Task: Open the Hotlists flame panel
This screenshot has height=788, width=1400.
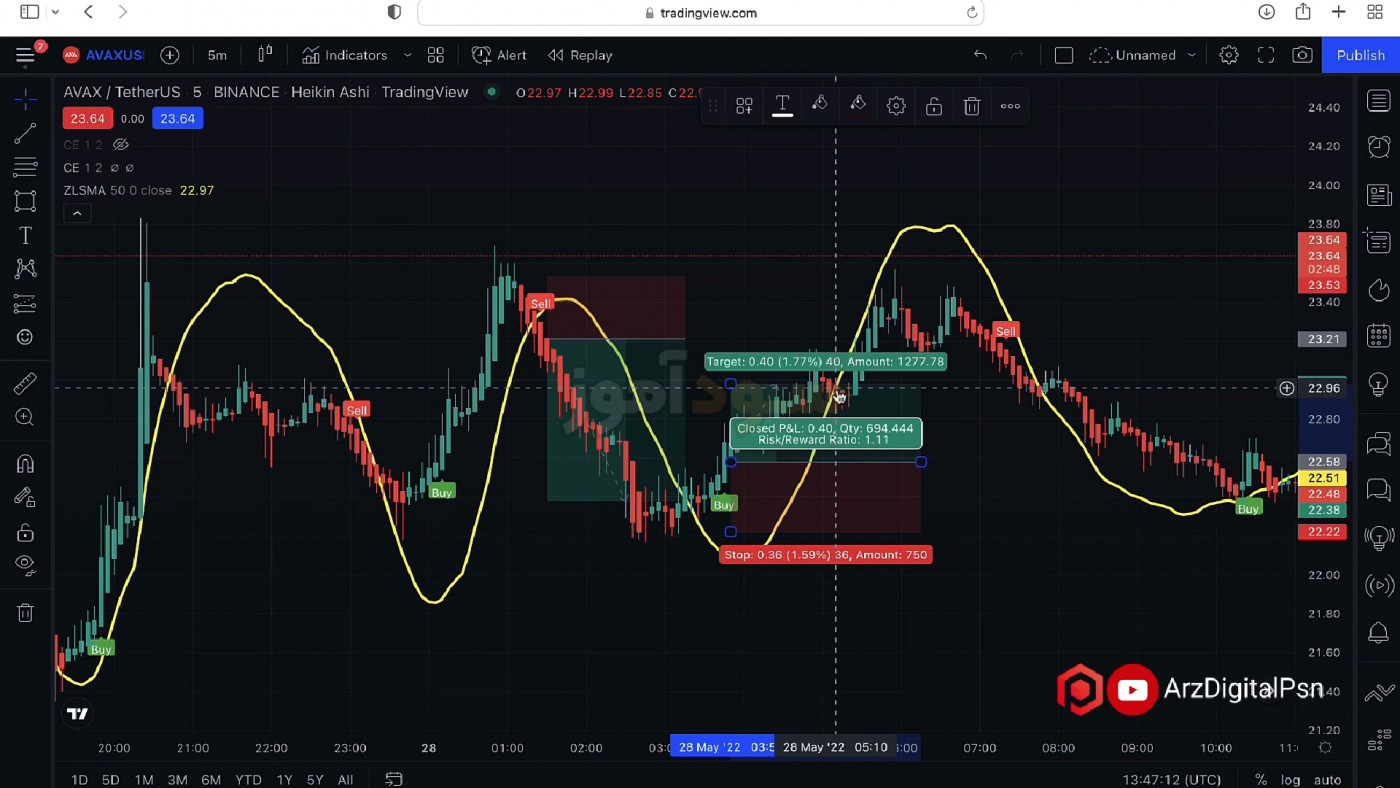Action: pos(1379,290)
